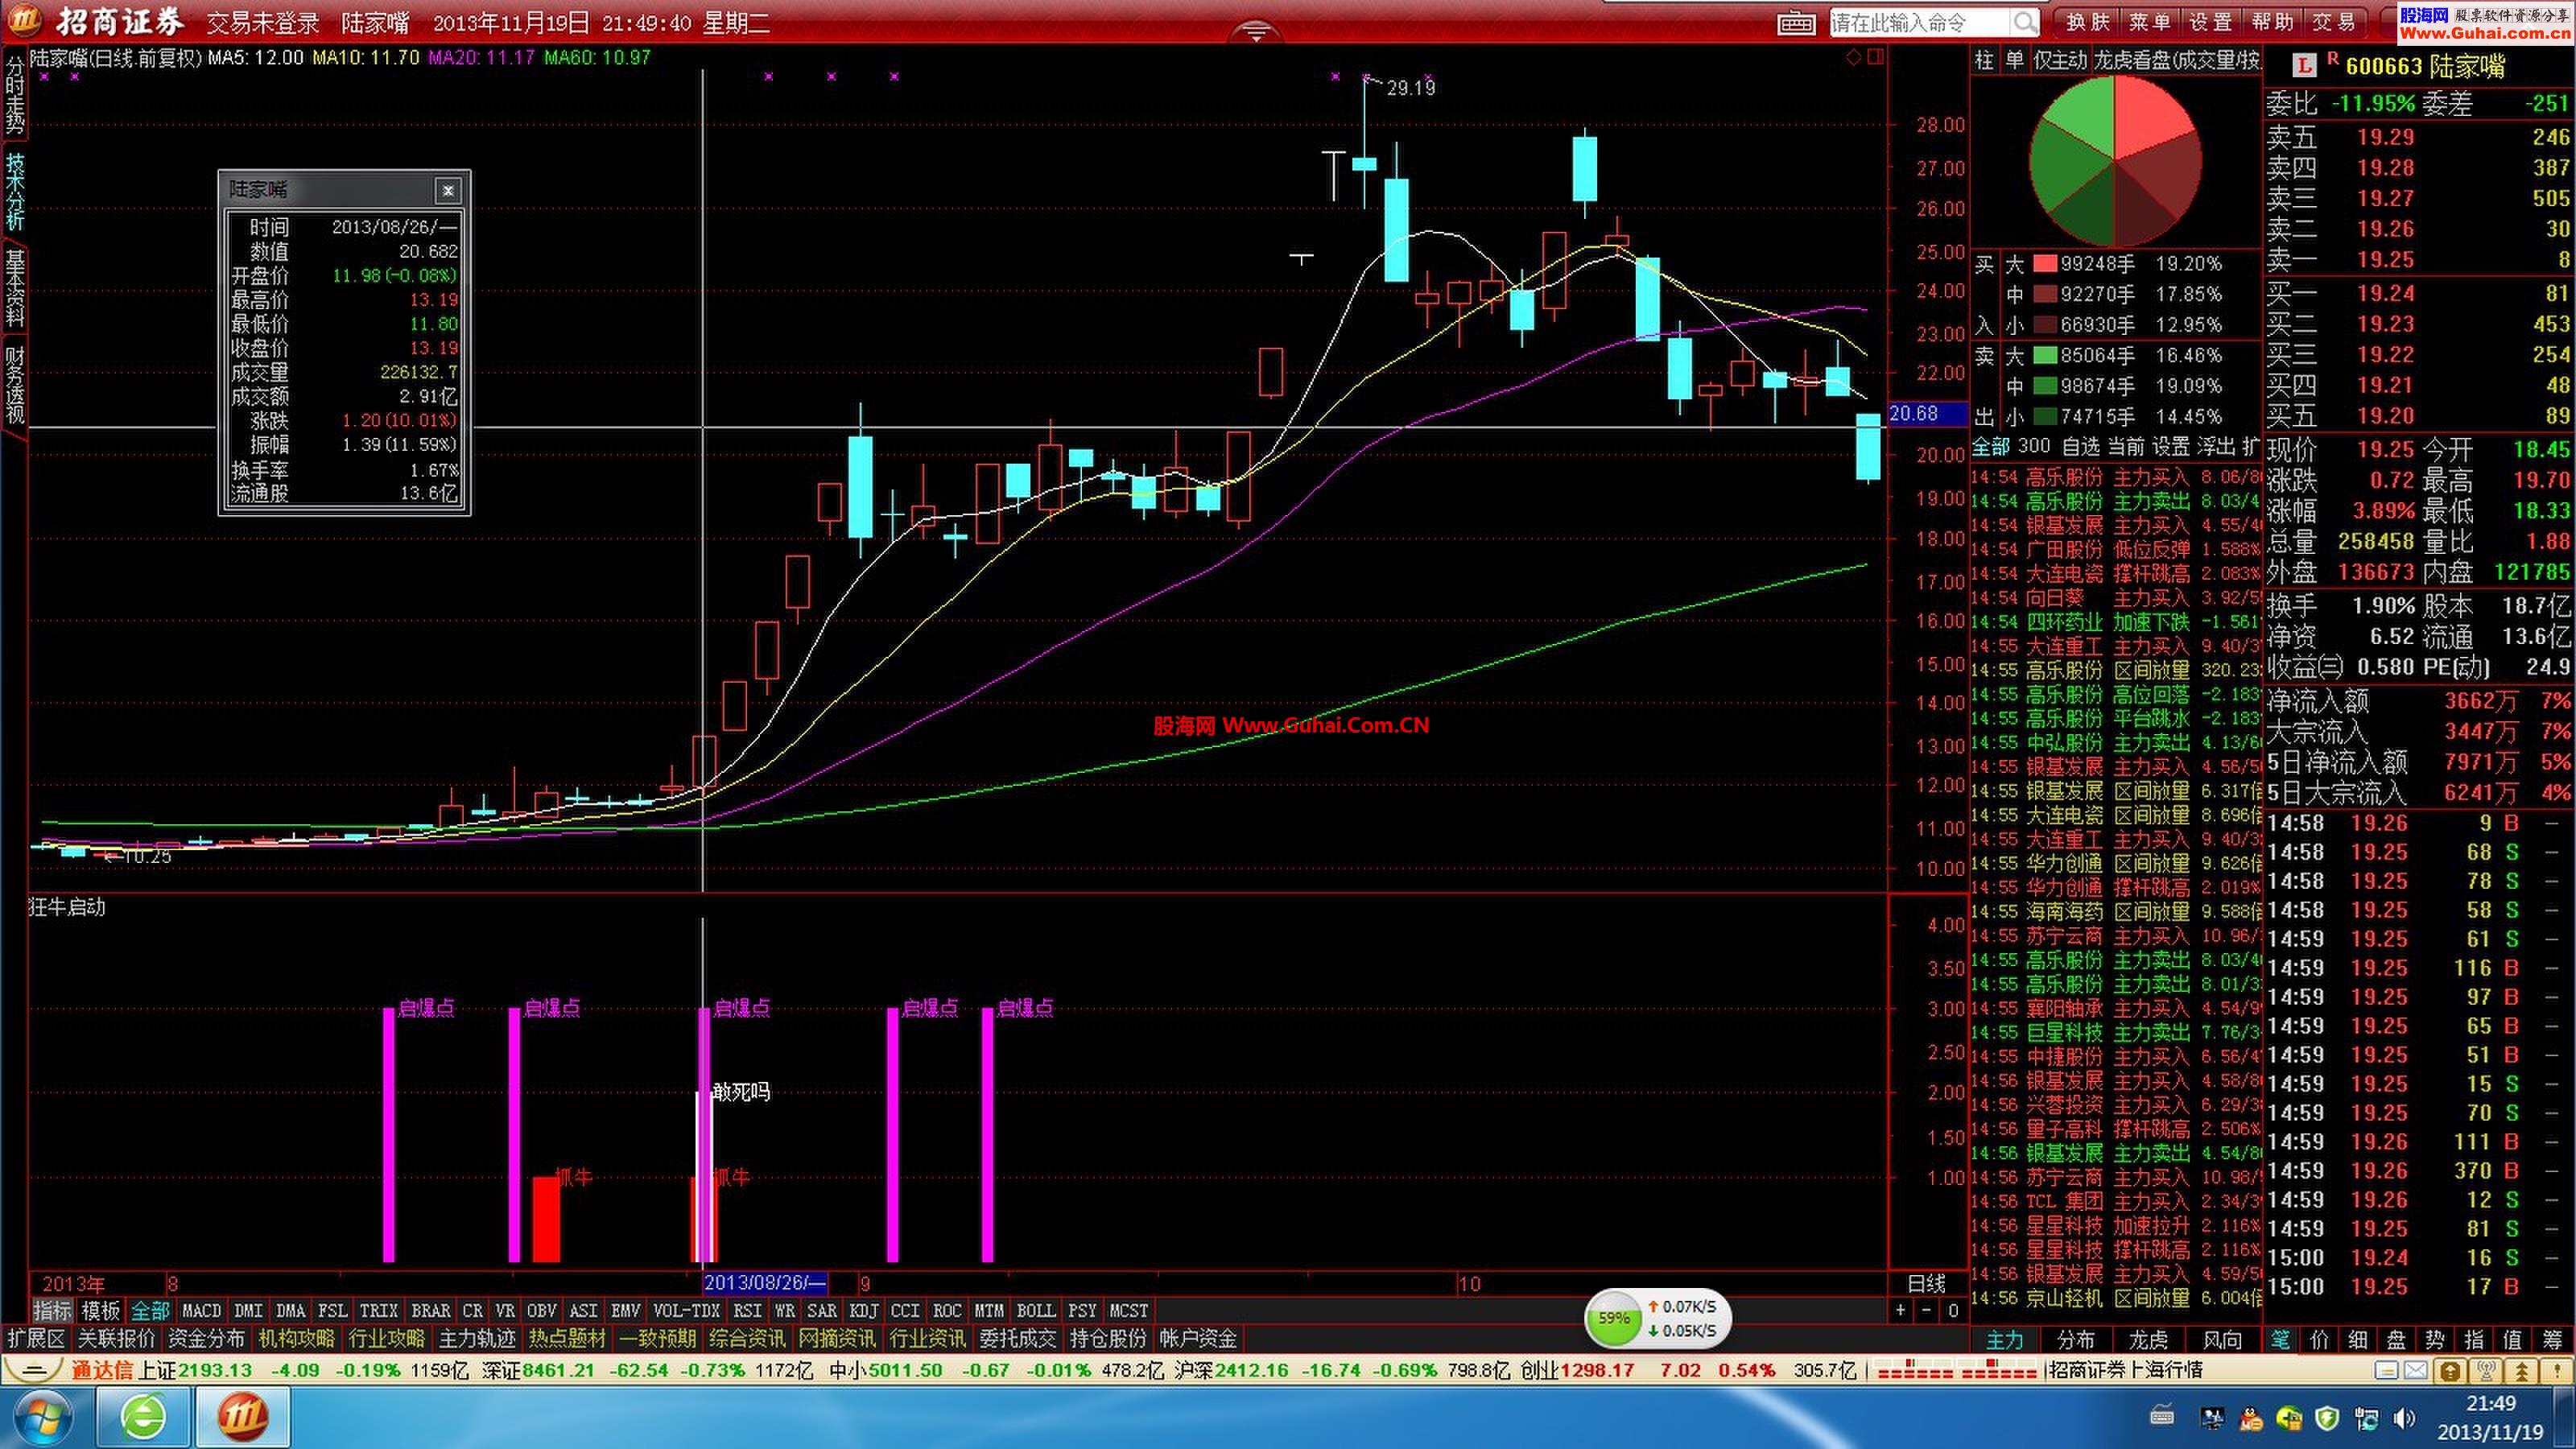Screen dimensions: 2576x1449
Task: Click the diamond marker icon above chart
Action: [x=1853, y=58]
